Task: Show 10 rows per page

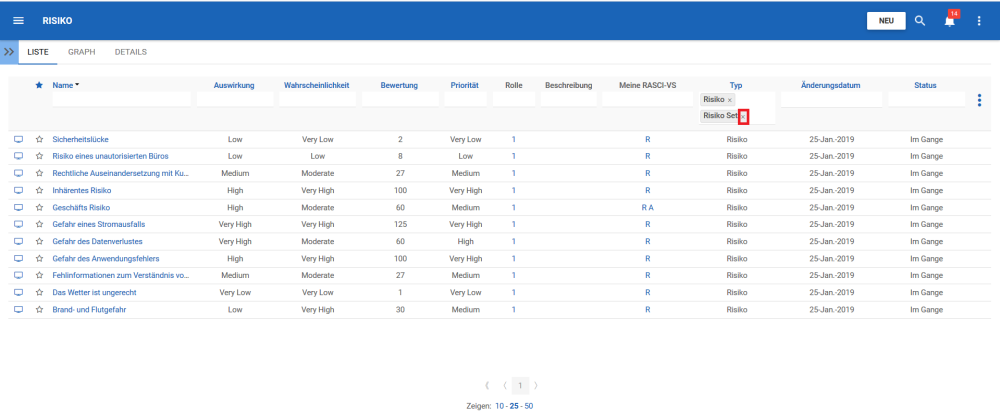Action: (x=499, y=406)
